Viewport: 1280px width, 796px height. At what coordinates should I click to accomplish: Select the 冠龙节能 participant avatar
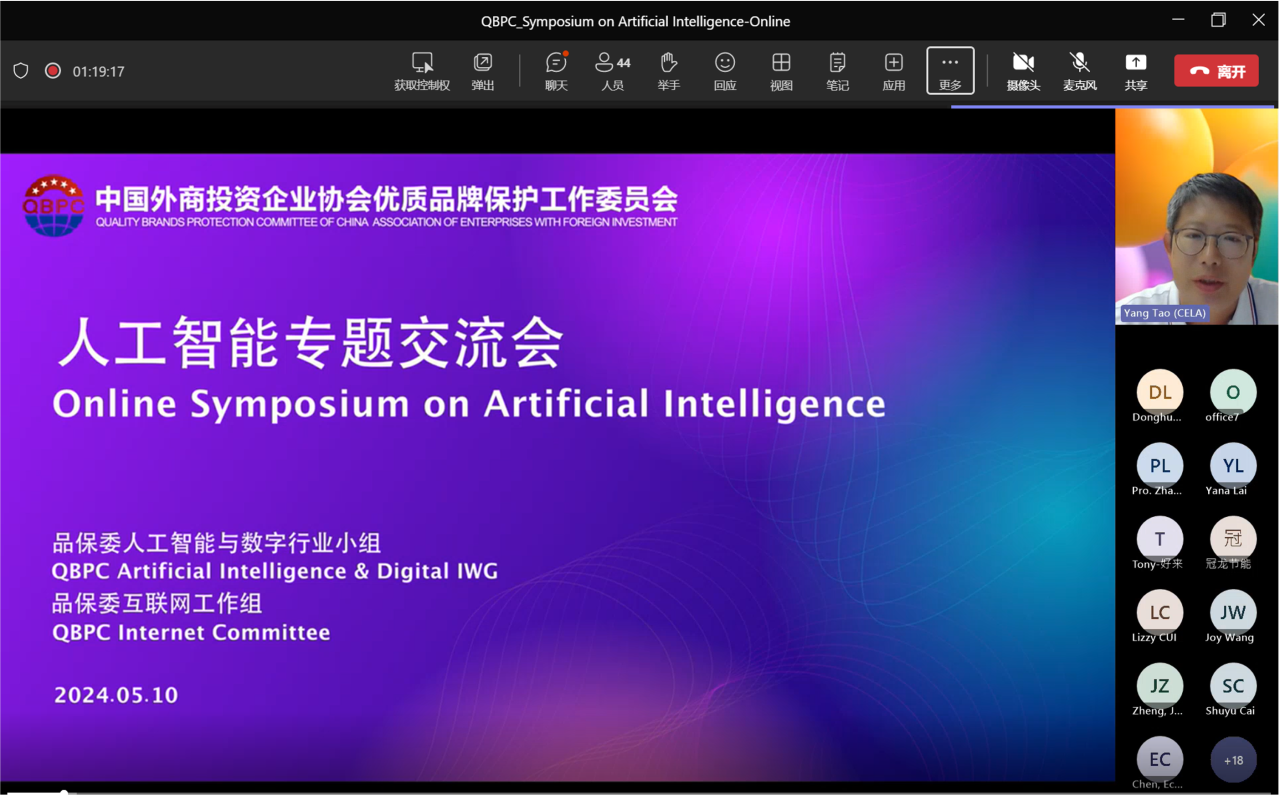click(1233, 539)
